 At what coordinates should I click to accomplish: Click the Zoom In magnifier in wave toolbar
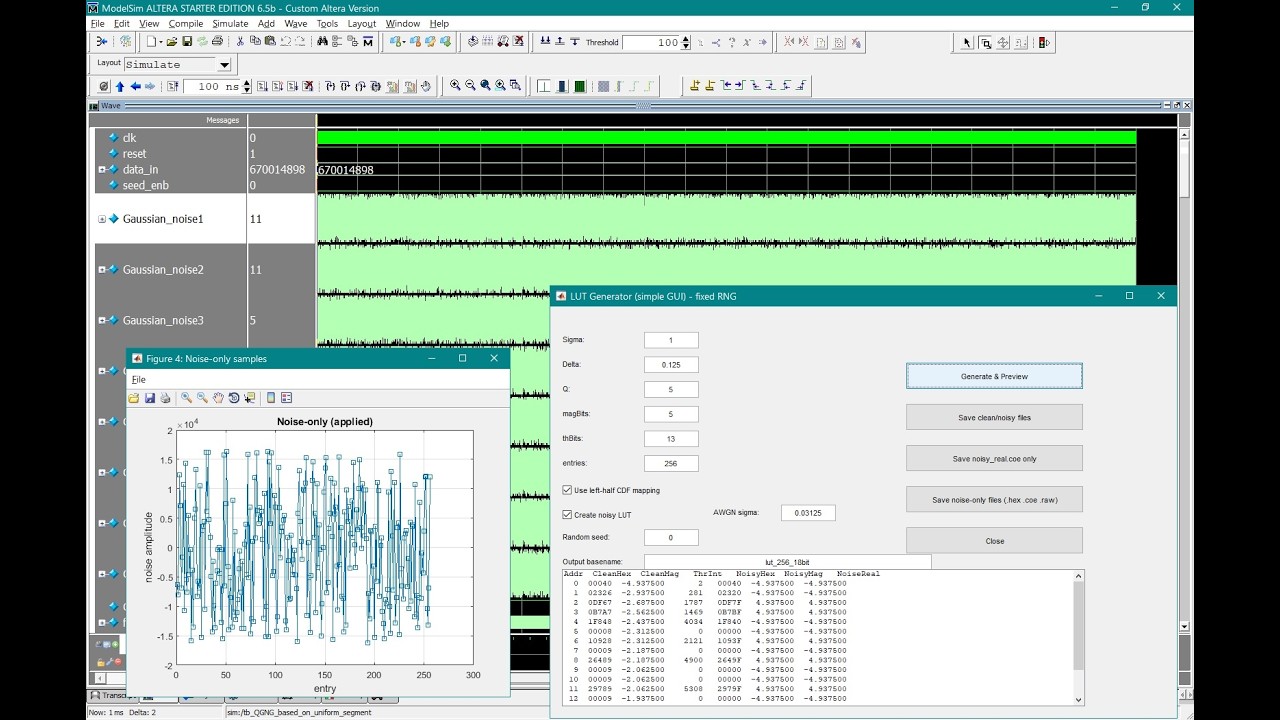(x=455, y=86)
